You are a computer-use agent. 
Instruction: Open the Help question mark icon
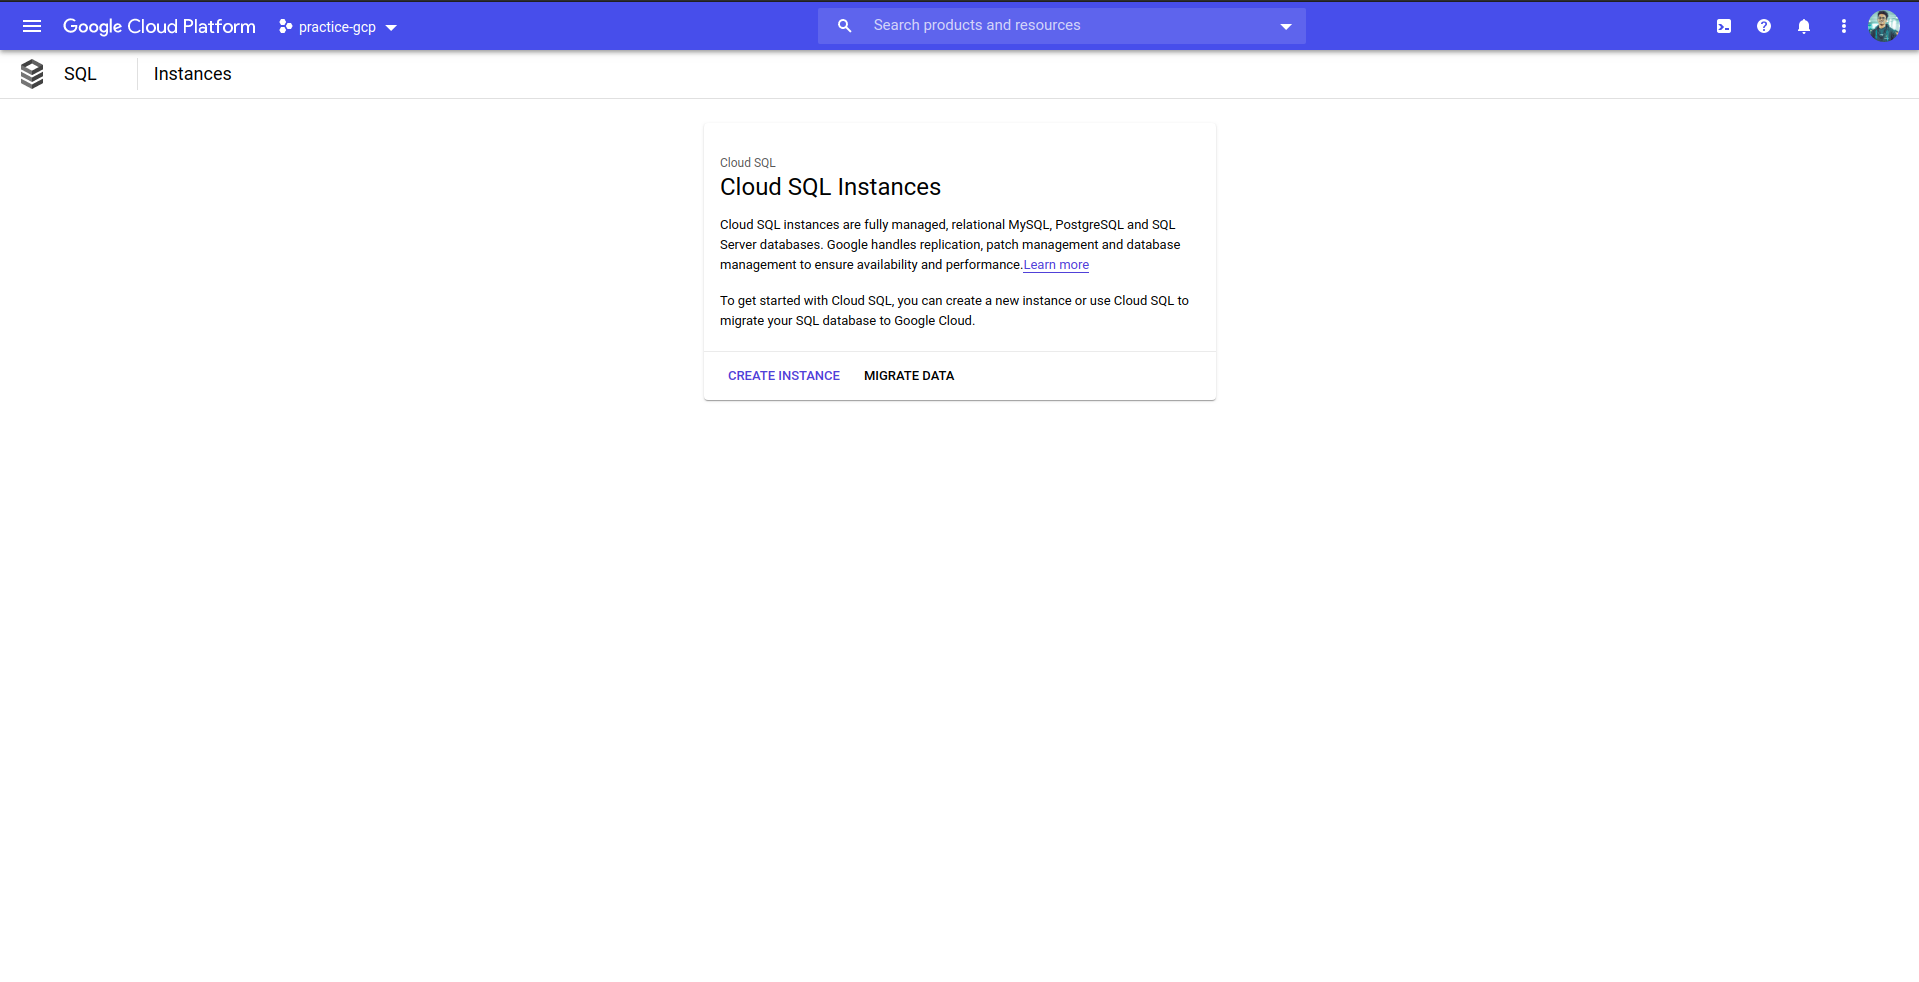1764,27
